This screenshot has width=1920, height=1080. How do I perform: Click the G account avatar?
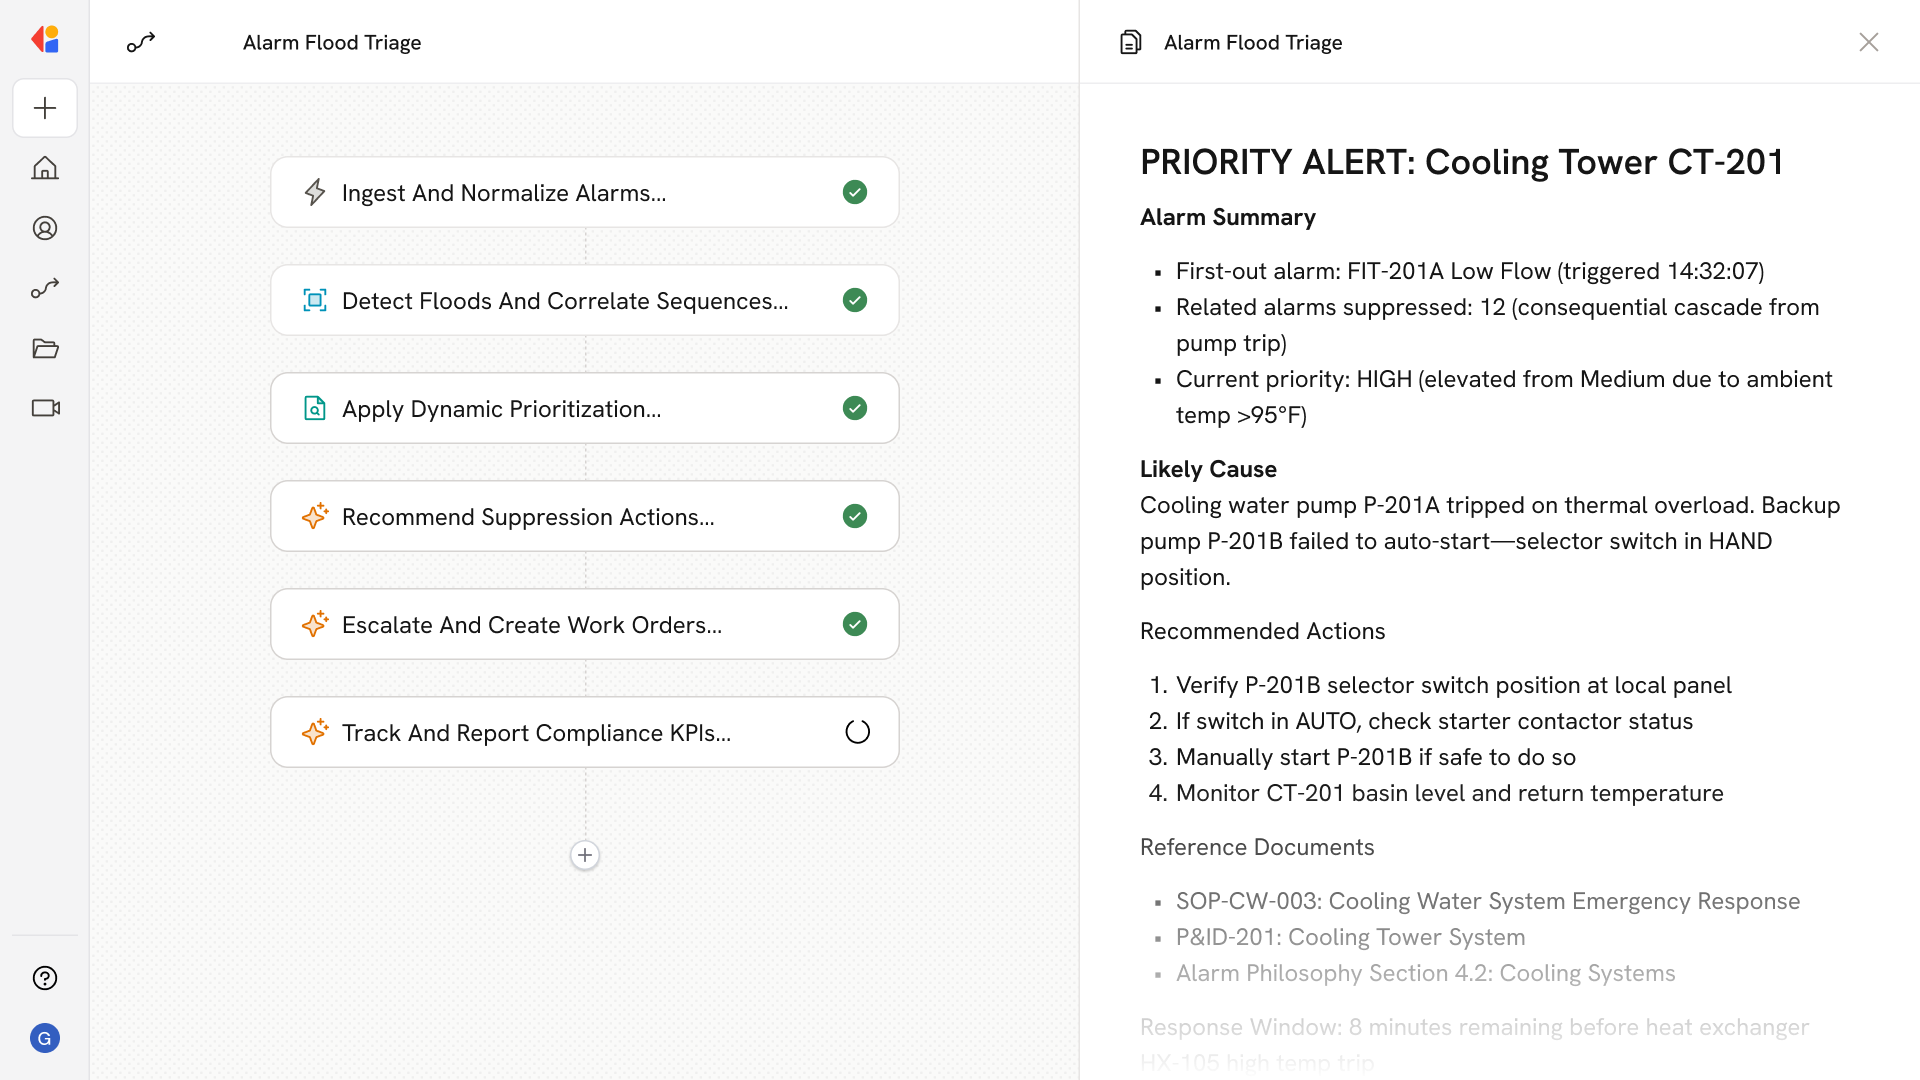(x=45, y=1038)
